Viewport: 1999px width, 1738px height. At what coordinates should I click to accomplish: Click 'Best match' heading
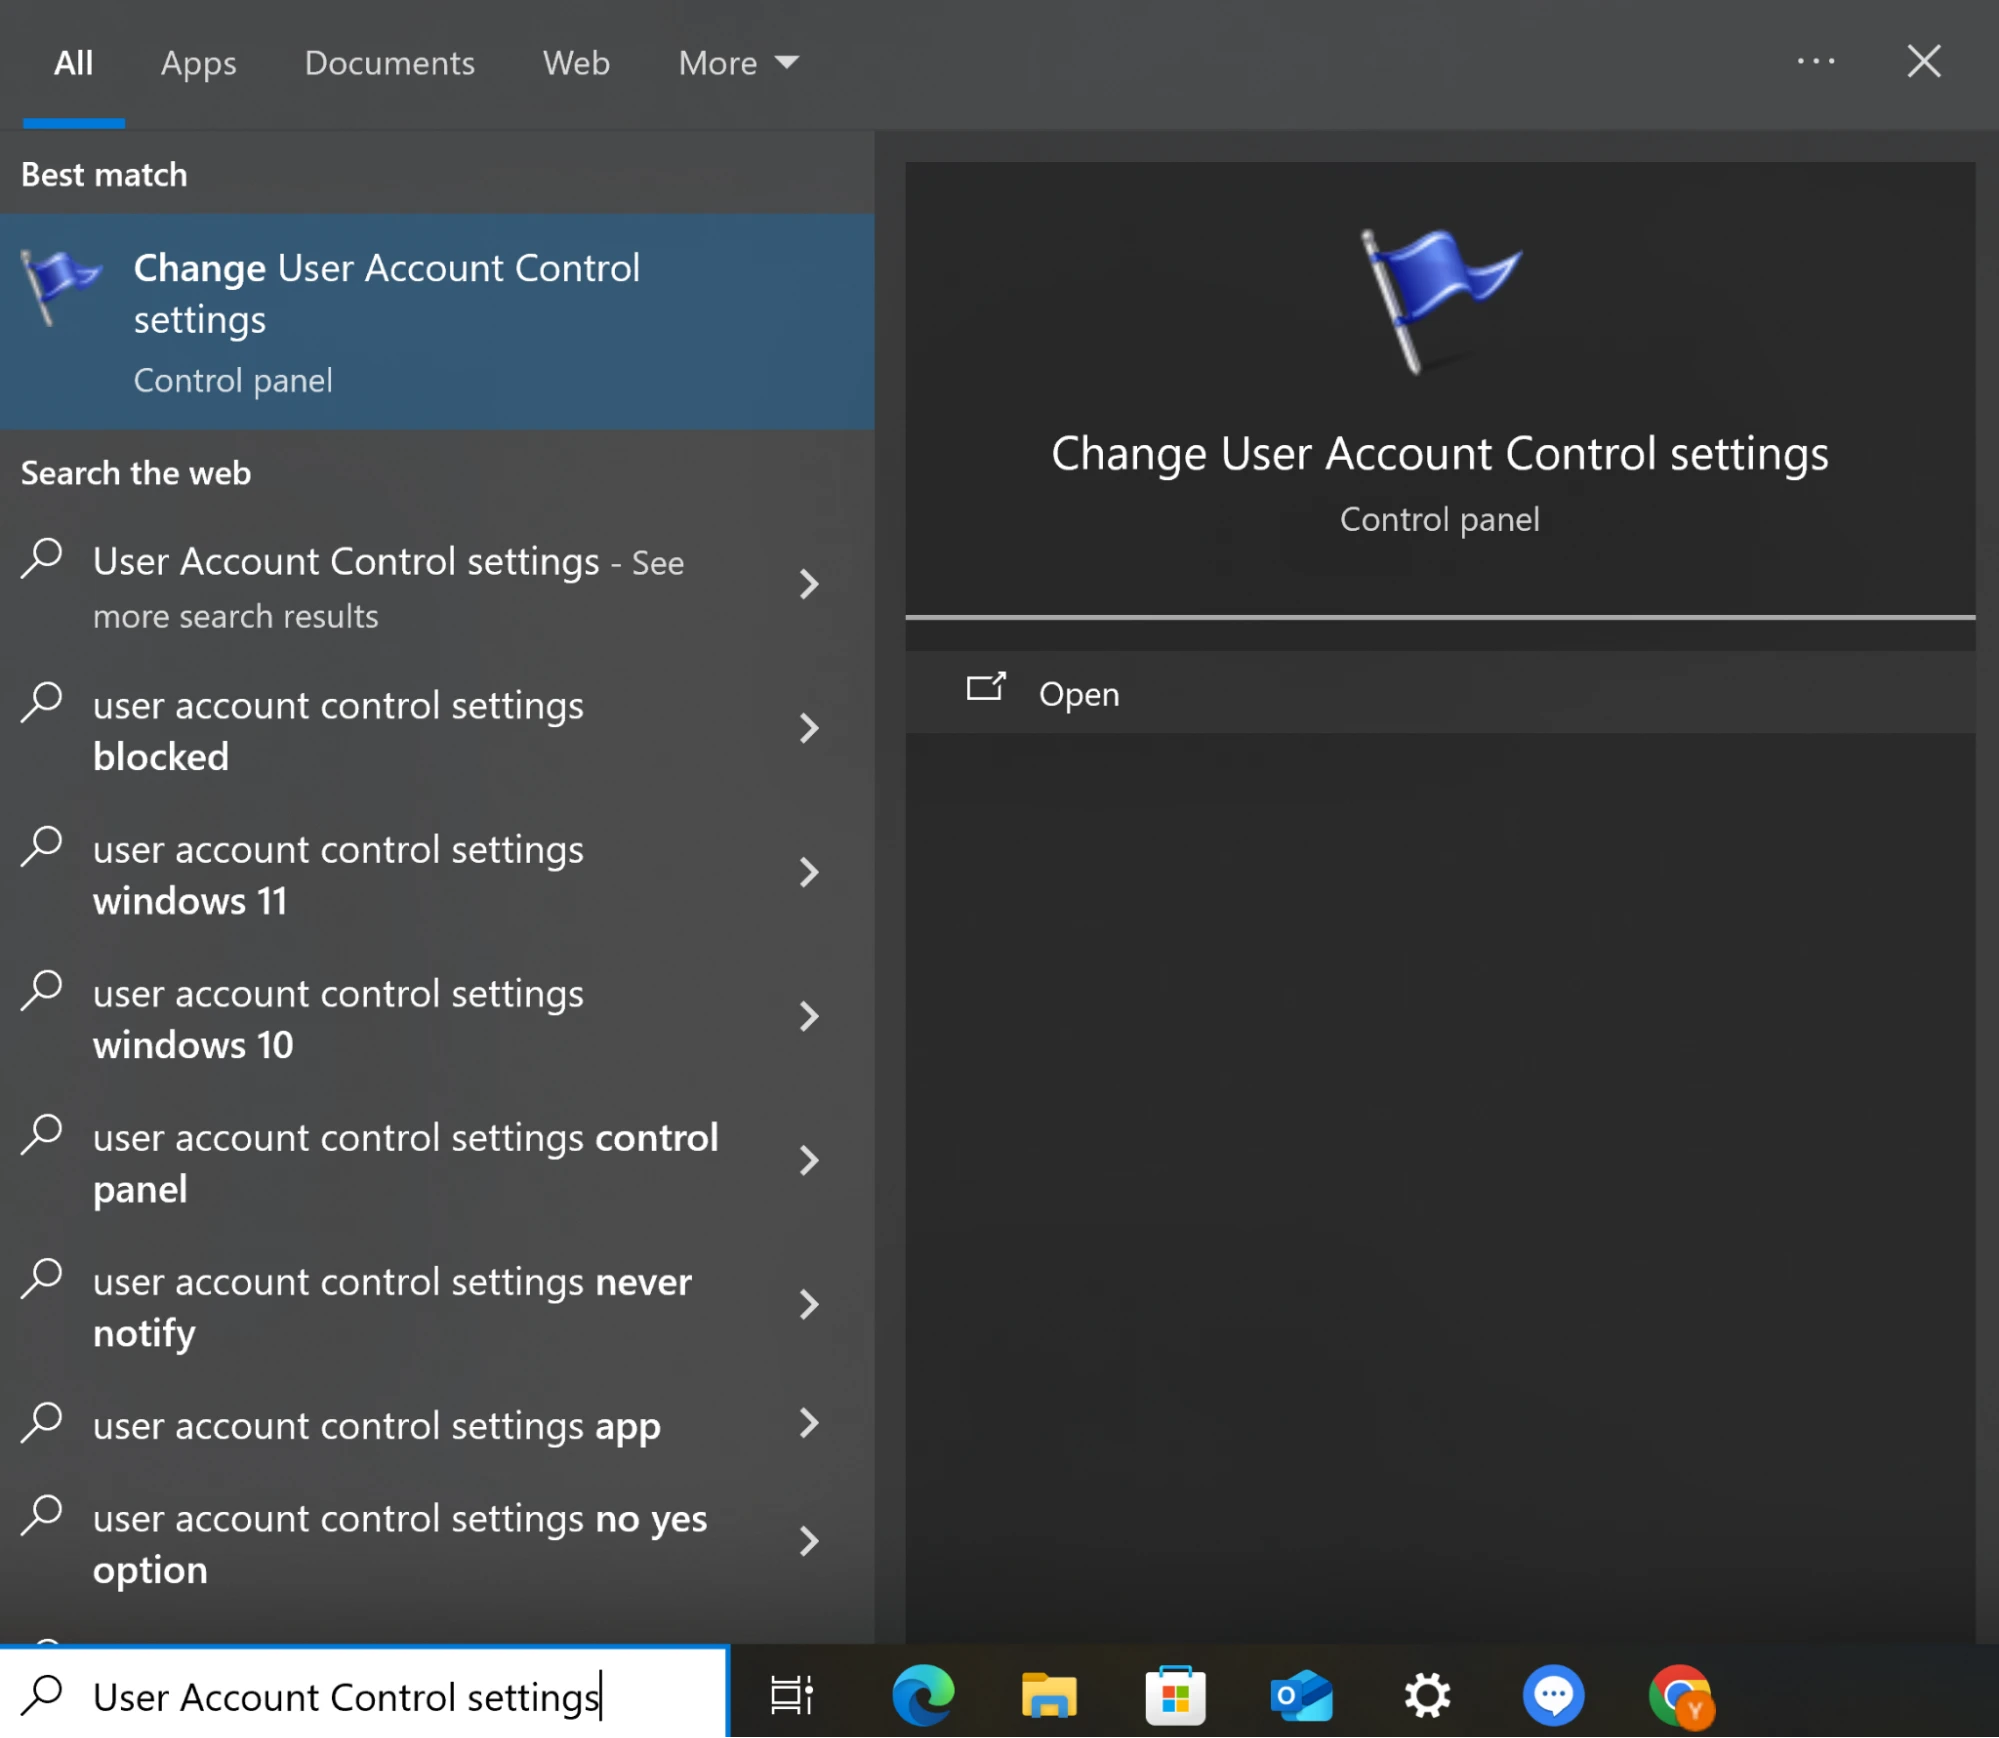click(104, 175)
